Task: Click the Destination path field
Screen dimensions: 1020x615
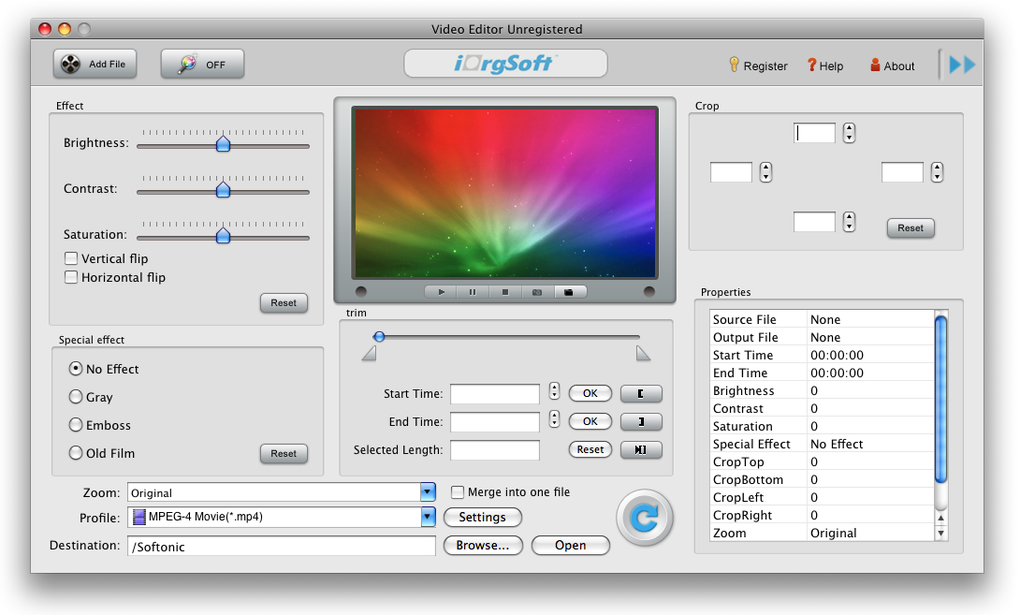Action: (x=282, y=546)
